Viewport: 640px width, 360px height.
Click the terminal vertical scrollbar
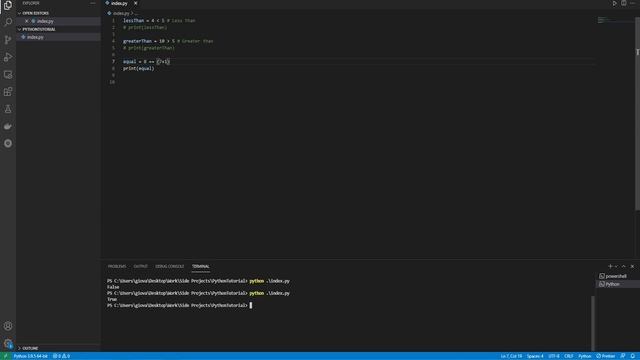593,322
